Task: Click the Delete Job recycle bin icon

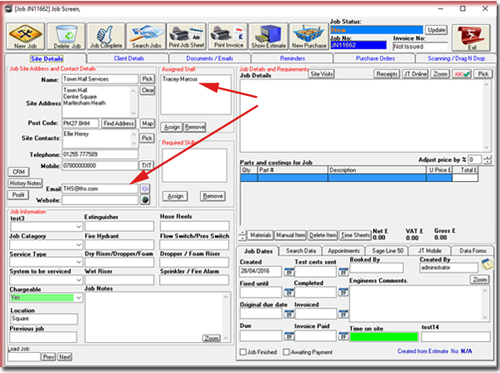Action: (66, 36)
